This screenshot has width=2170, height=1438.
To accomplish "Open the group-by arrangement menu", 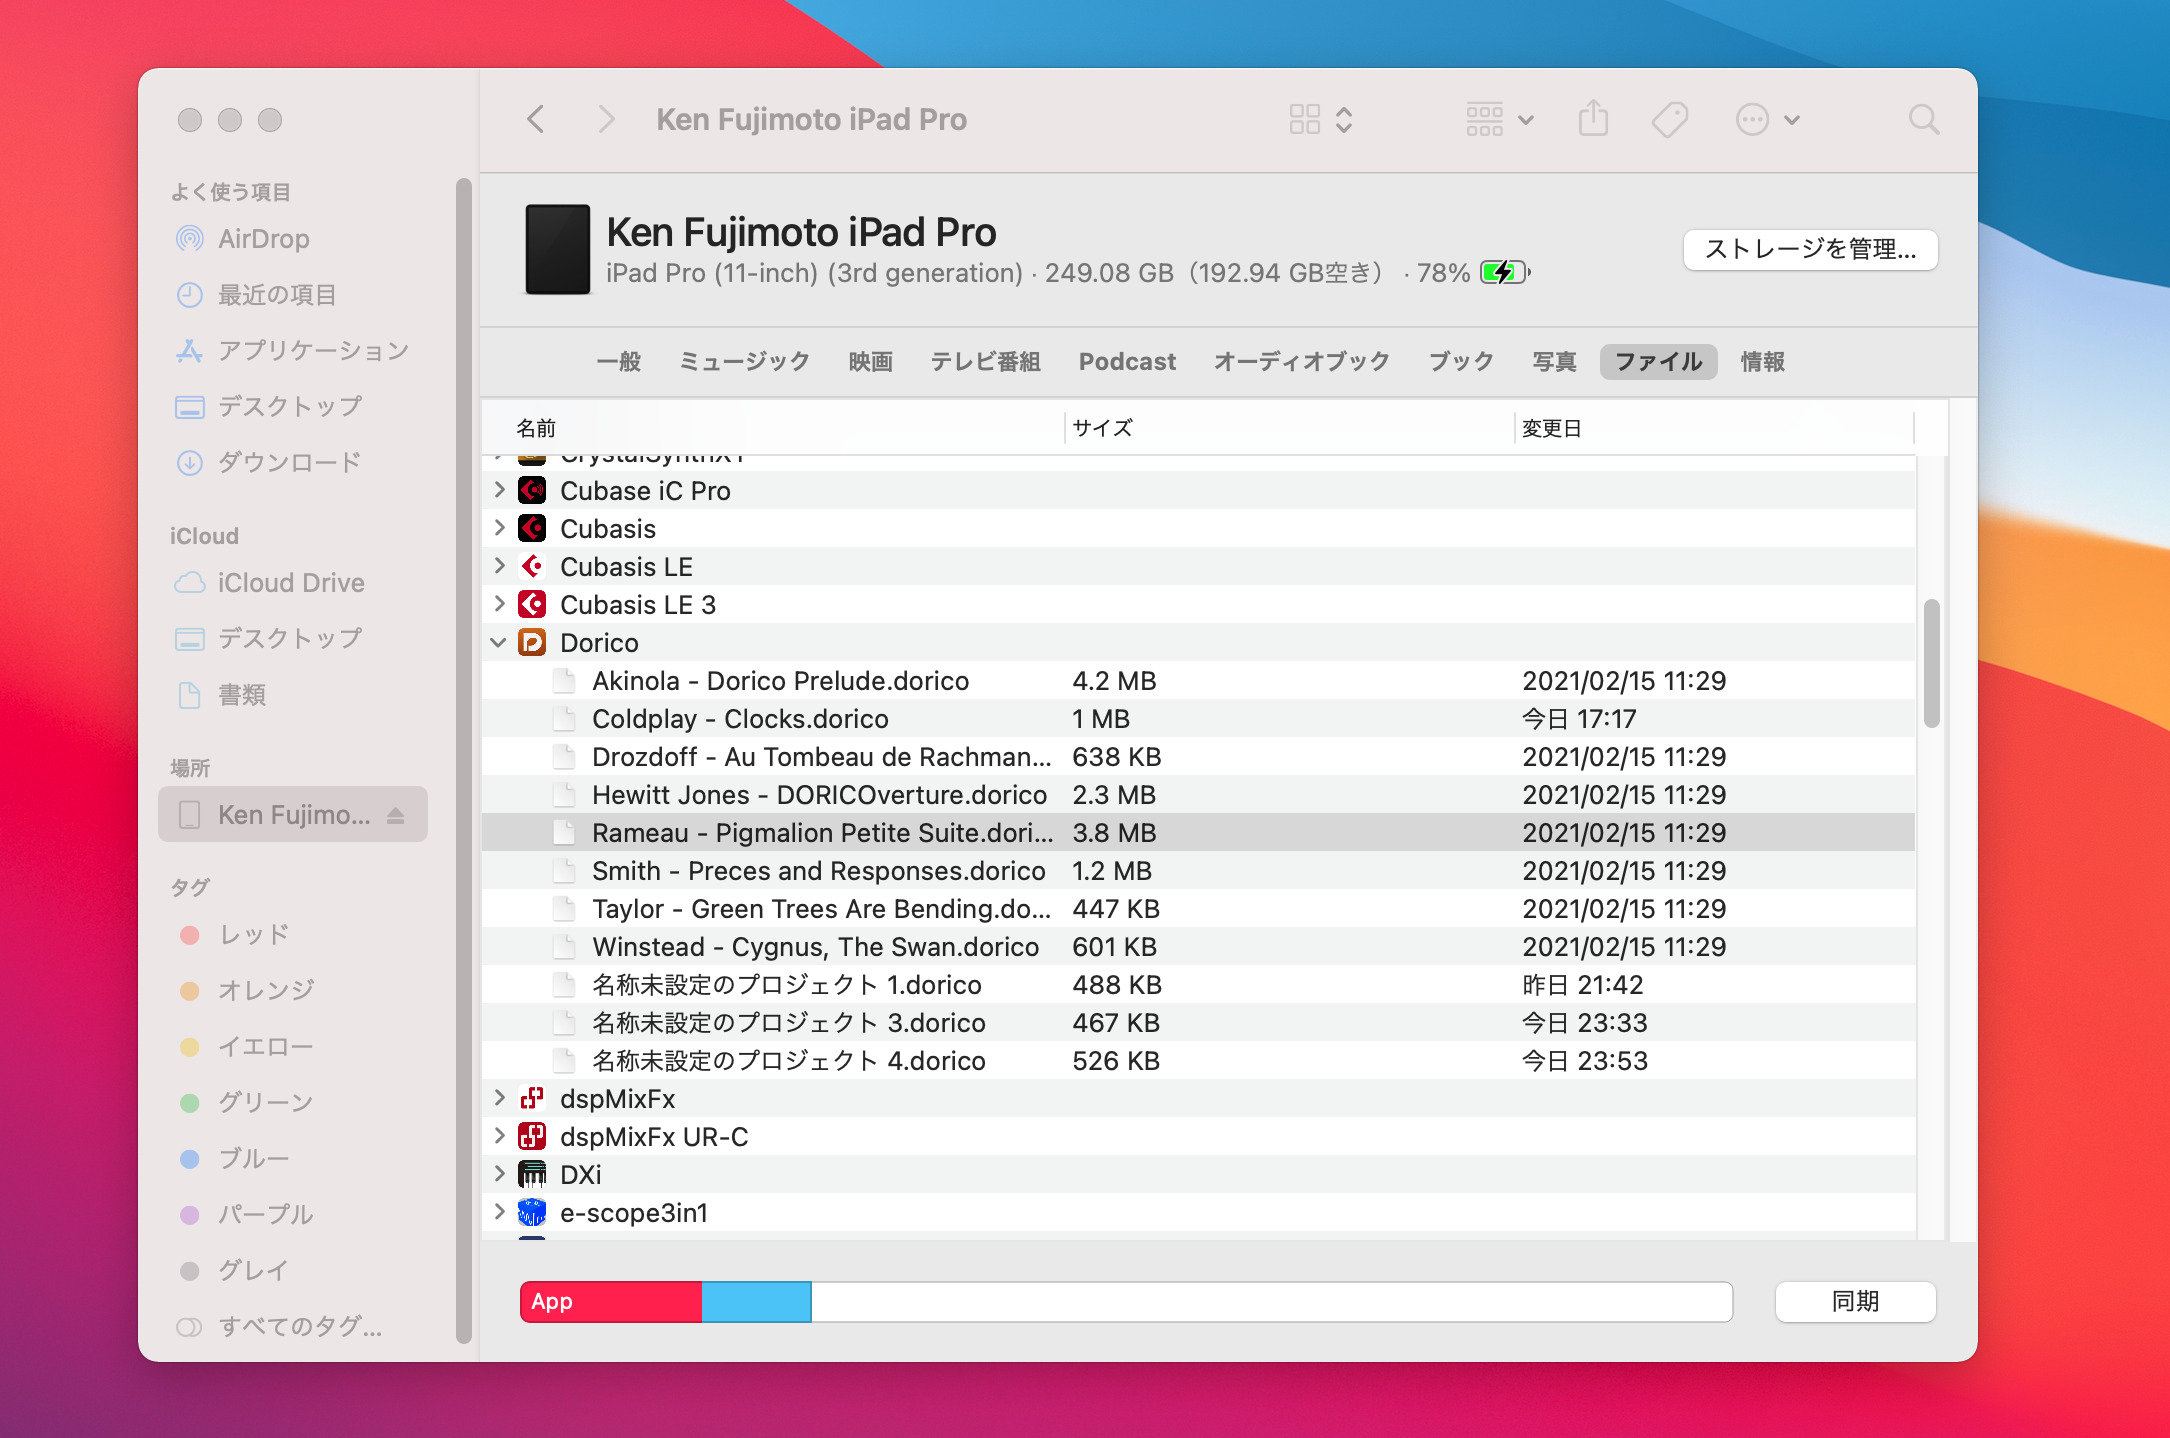I will click(x=1499, y=119).
